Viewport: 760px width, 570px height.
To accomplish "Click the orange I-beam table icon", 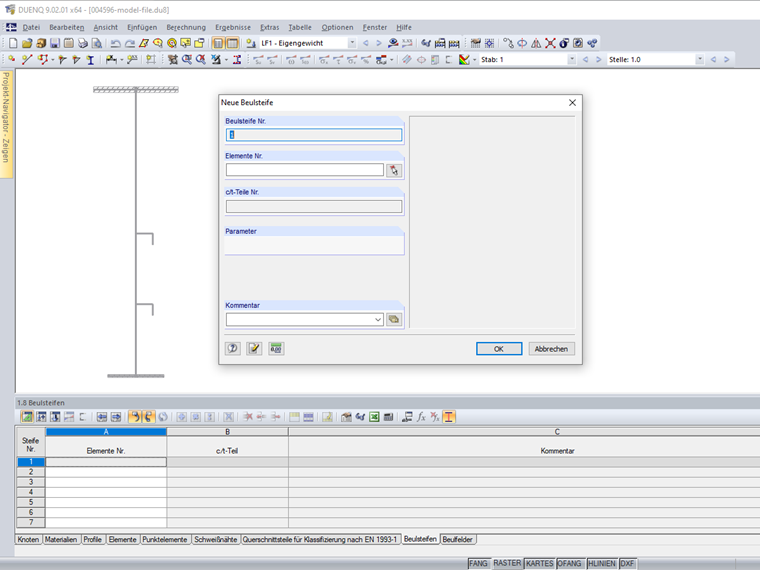I will pos(449,417).
